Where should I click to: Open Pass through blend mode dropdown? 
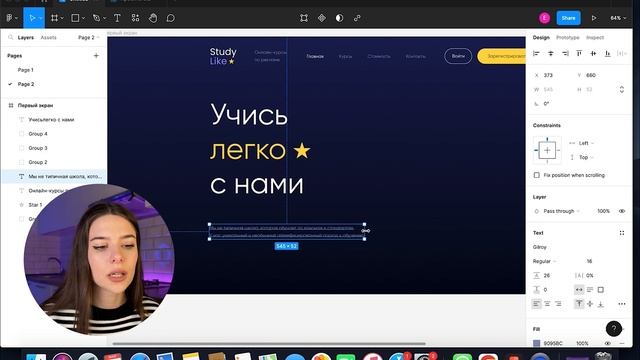coord(561,211)
